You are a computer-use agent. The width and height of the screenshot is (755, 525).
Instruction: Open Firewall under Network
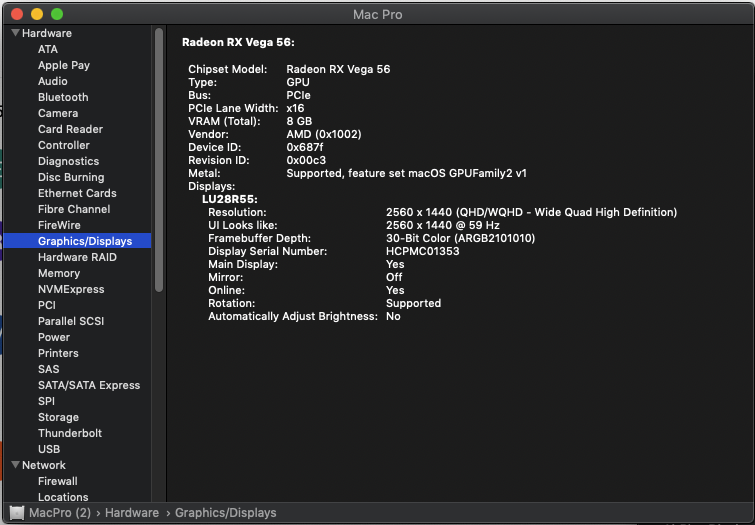pos(58,481)
